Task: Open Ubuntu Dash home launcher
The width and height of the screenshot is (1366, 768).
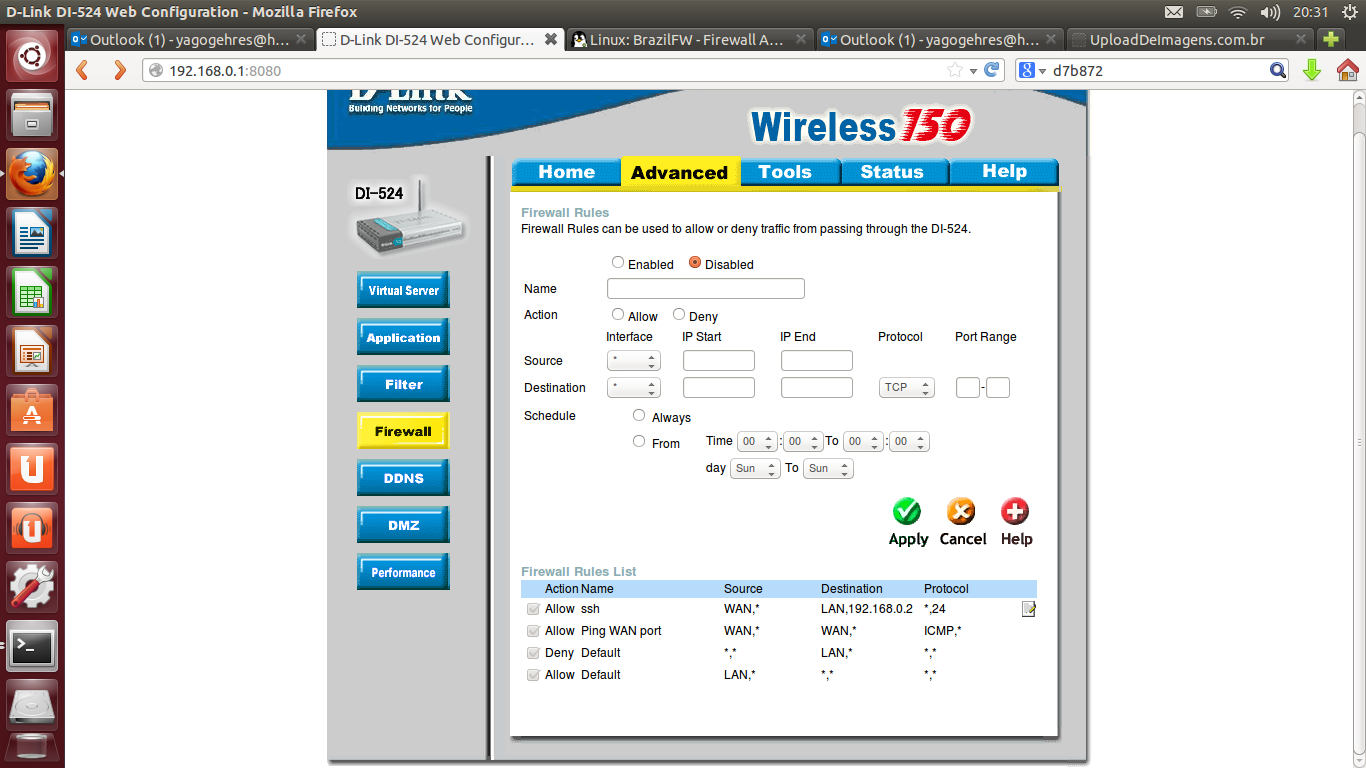Action: tap(32, 55)
